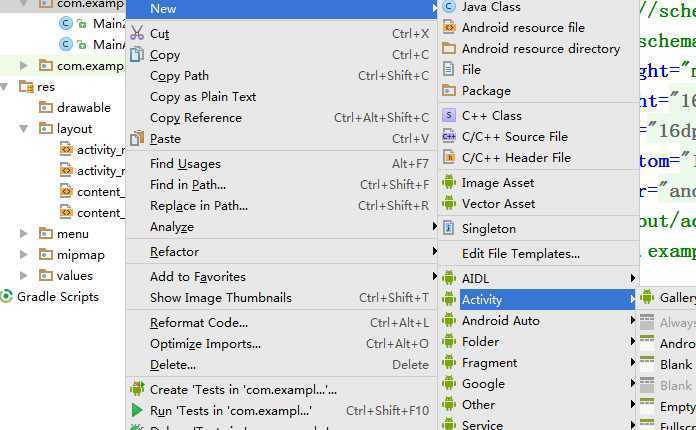This screenshot has width=696, height=430.
Task: Click the Run Tests green arrow icon
Action: click(137, 410)
